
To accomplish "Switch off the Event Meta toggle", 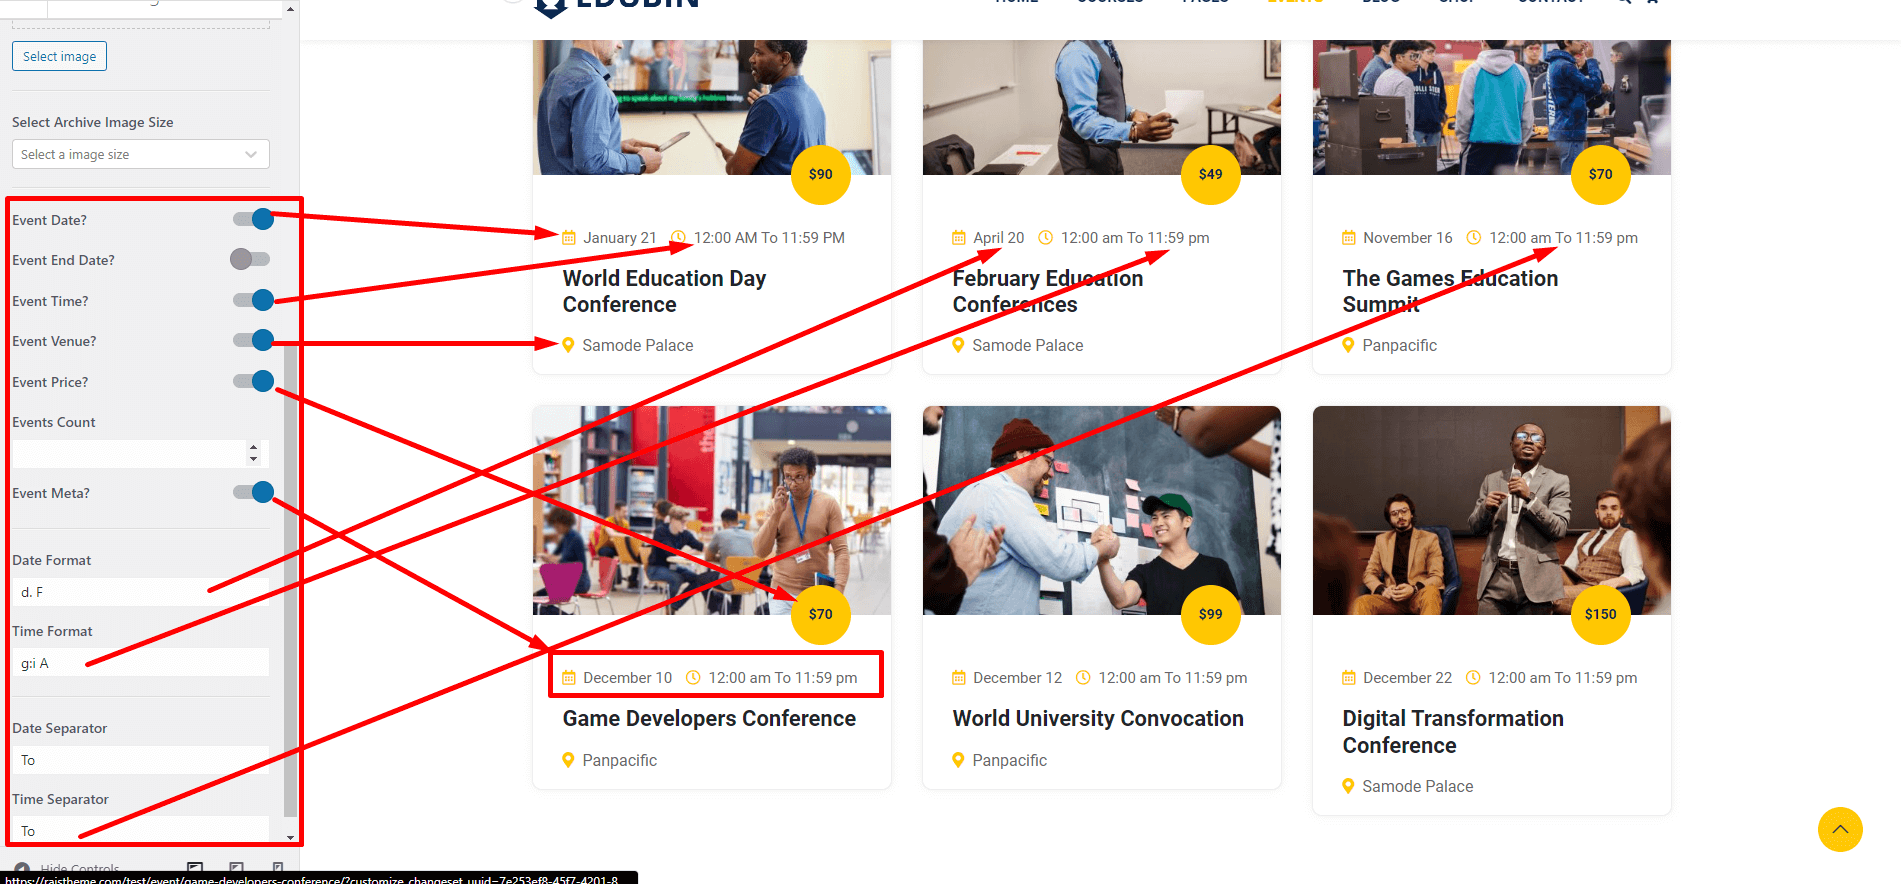I will (252, 492).
